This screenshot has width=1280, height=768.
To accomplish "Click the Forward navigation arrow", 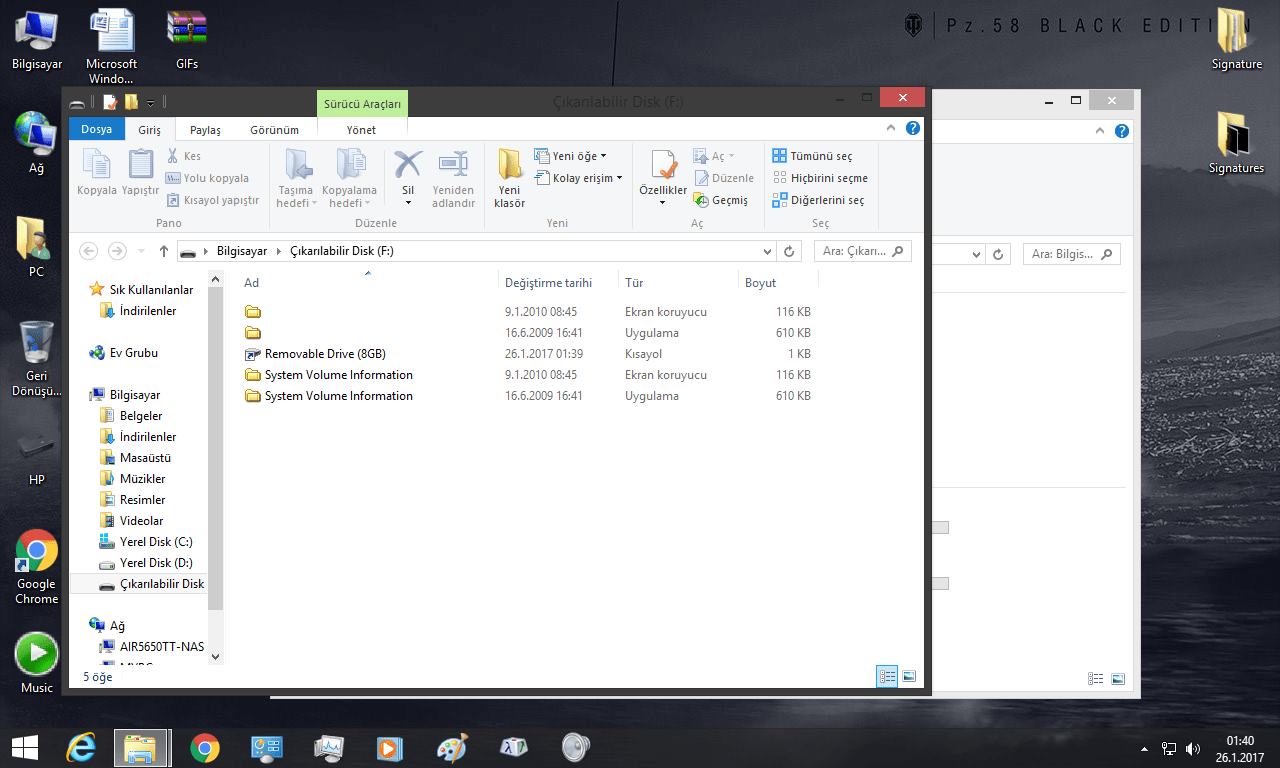I will point(117,251).
